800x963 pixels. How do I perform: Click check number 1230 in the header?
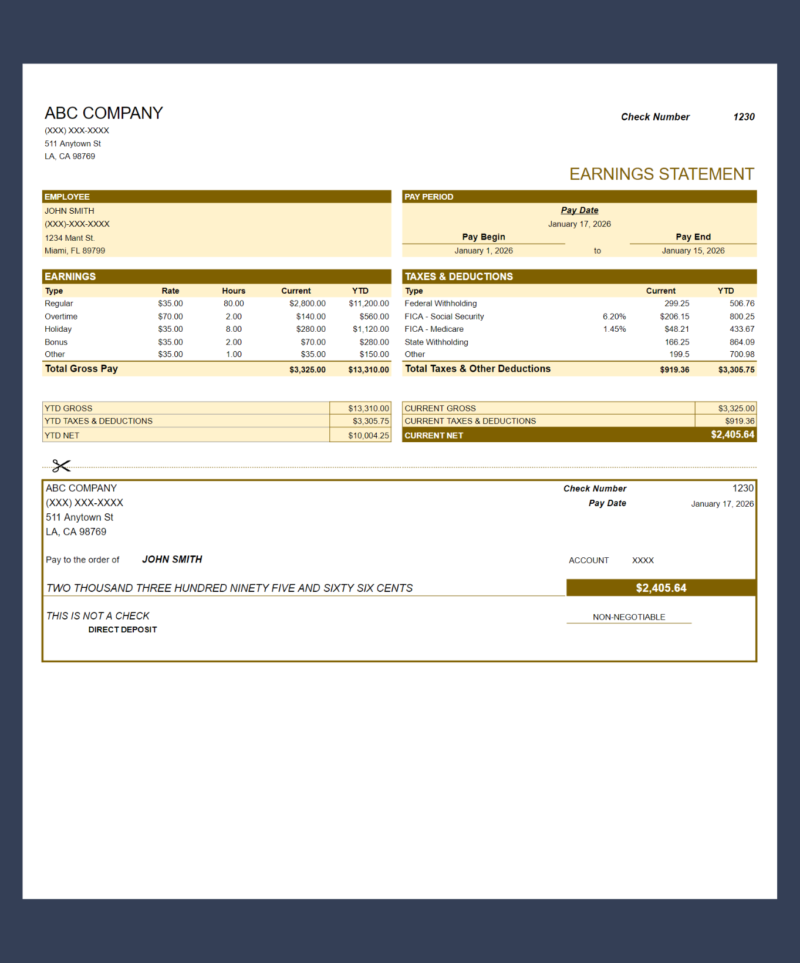point(744,117)
